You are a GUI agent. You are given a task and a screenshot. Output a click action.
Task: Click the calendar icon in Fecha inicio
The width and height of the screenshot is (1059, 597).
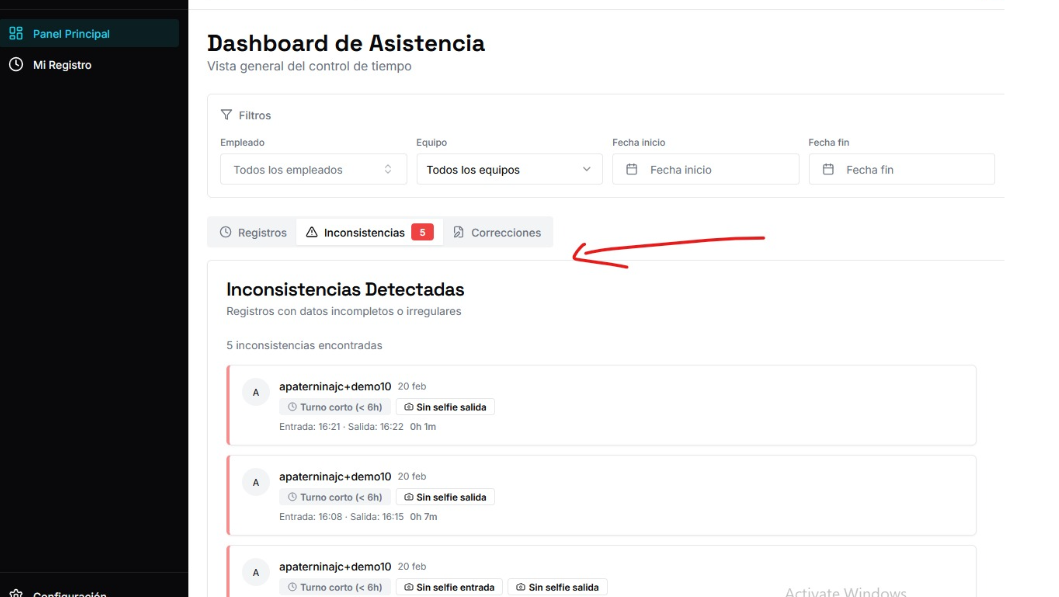(x=631, y=170)
